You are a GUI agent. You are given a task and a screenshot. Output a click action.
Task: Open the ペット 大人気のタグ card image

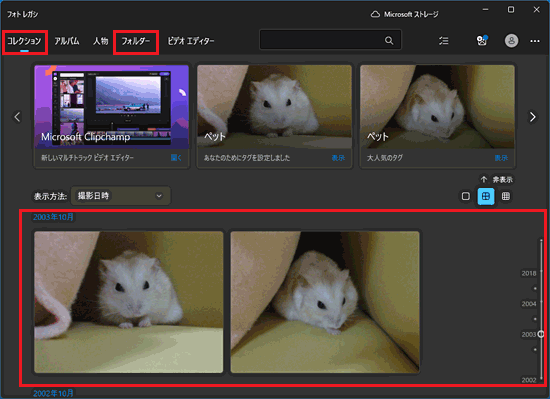(437, 107)
